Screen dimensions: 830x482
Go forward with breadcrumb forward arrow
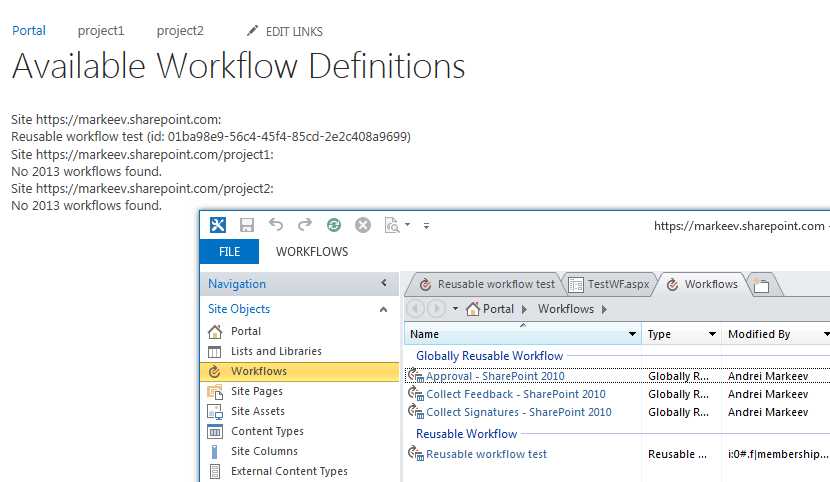click(437, 308)
